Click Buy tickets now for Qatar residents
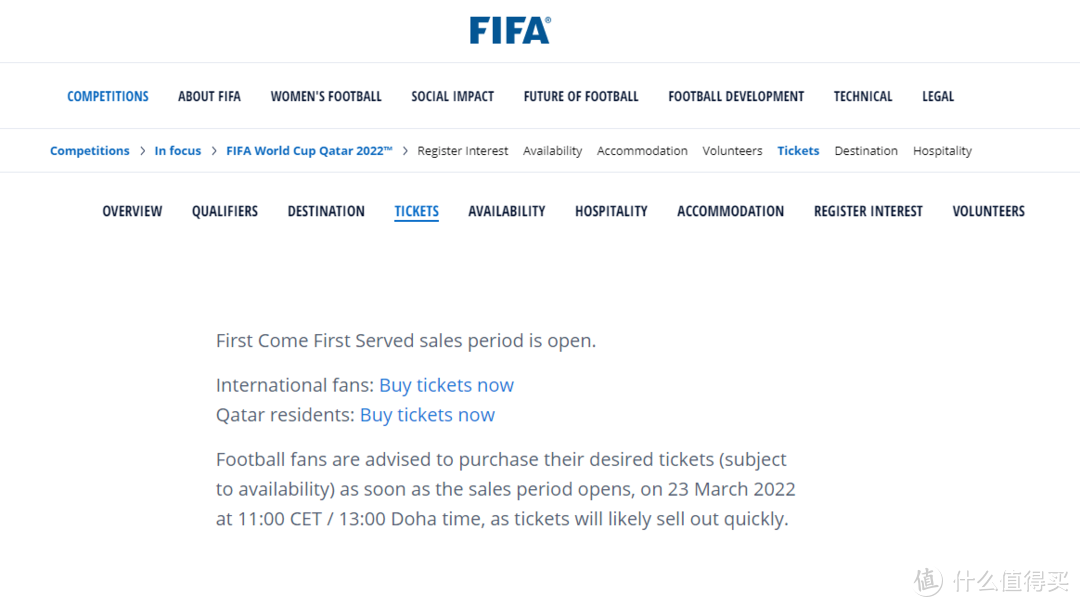Viewport: 1080px width, 607px height. point(427,415)
